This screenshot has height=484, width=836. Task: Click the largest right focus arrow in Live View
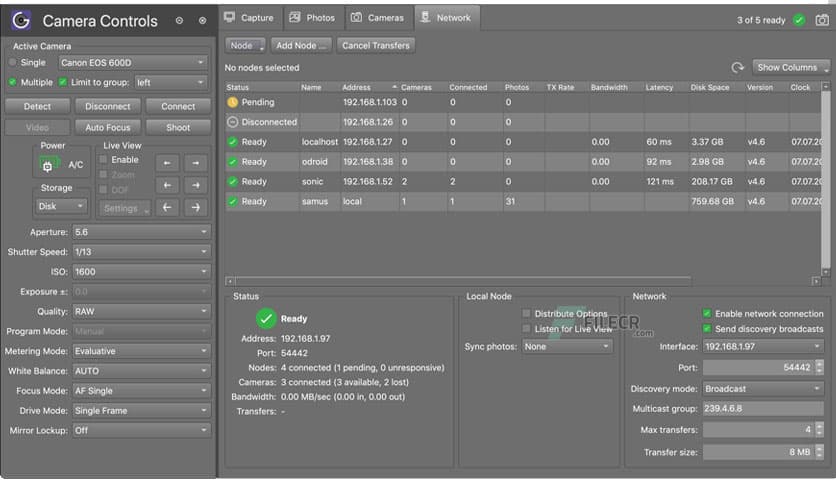tap(196, 207)
